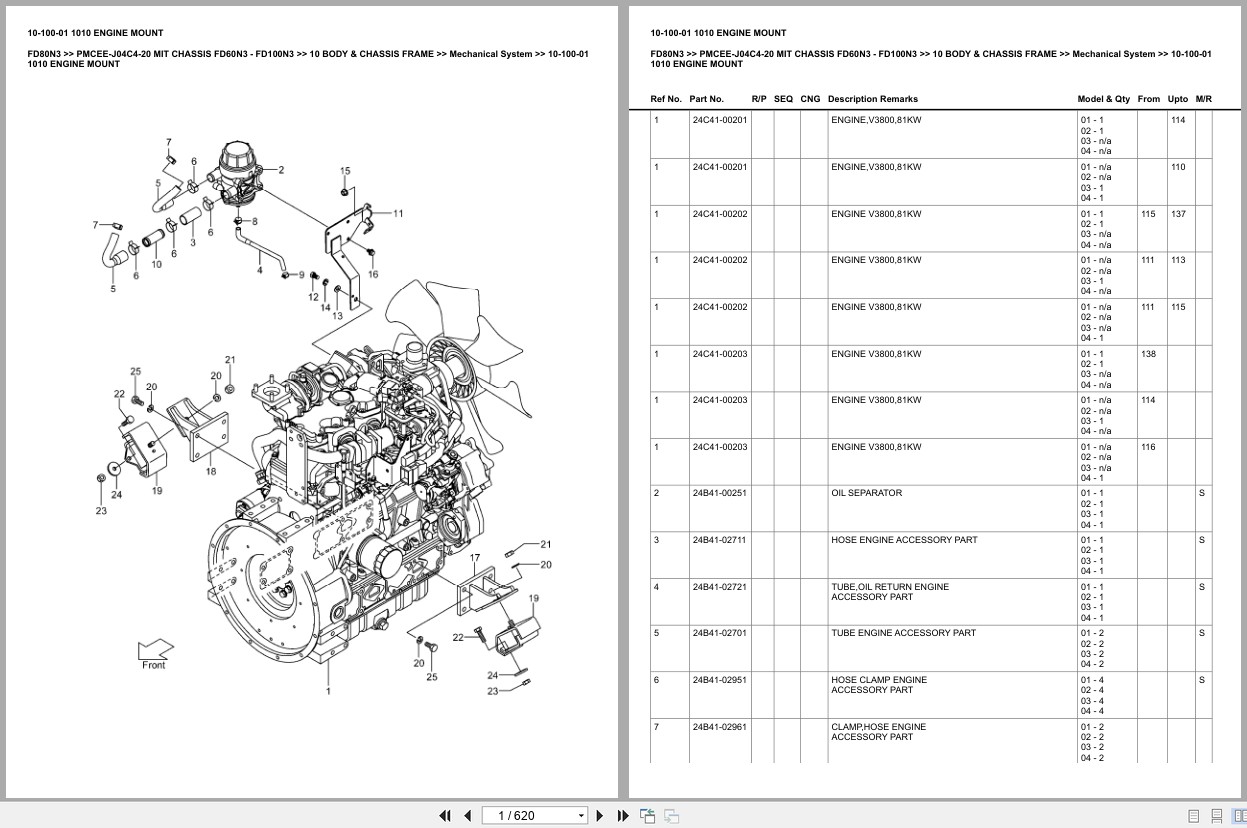Go to the first page
The height and width of the screenshot is (828, 1247).
coord(445,815)
